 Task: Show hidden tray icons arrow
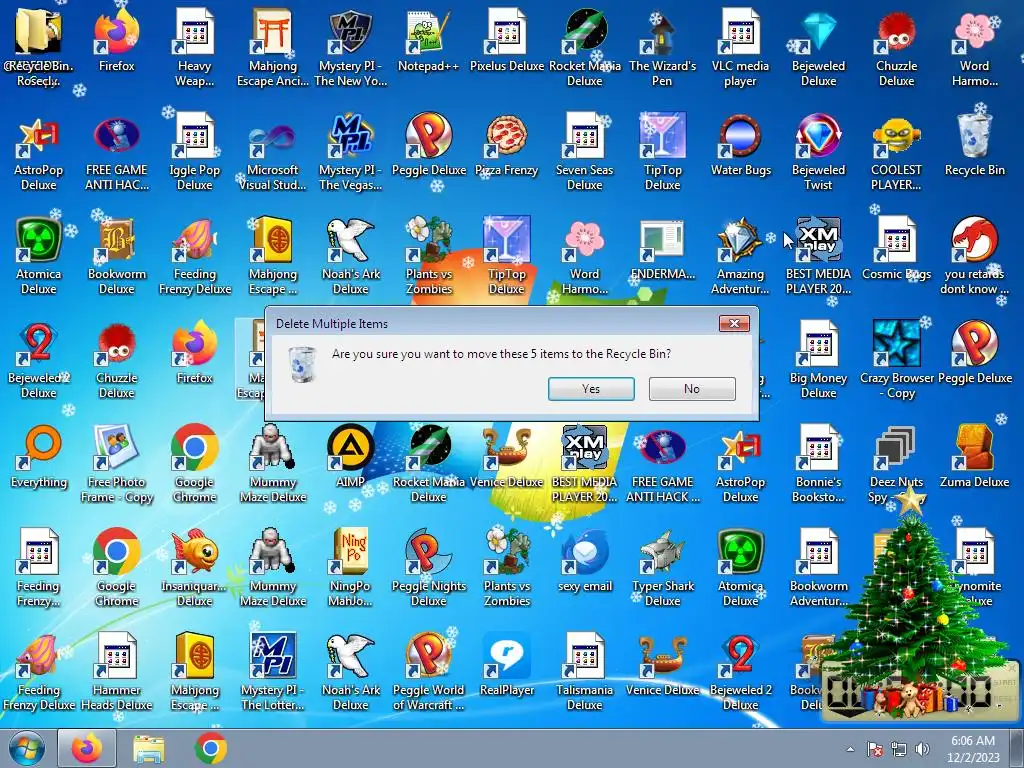pos(850,749)
